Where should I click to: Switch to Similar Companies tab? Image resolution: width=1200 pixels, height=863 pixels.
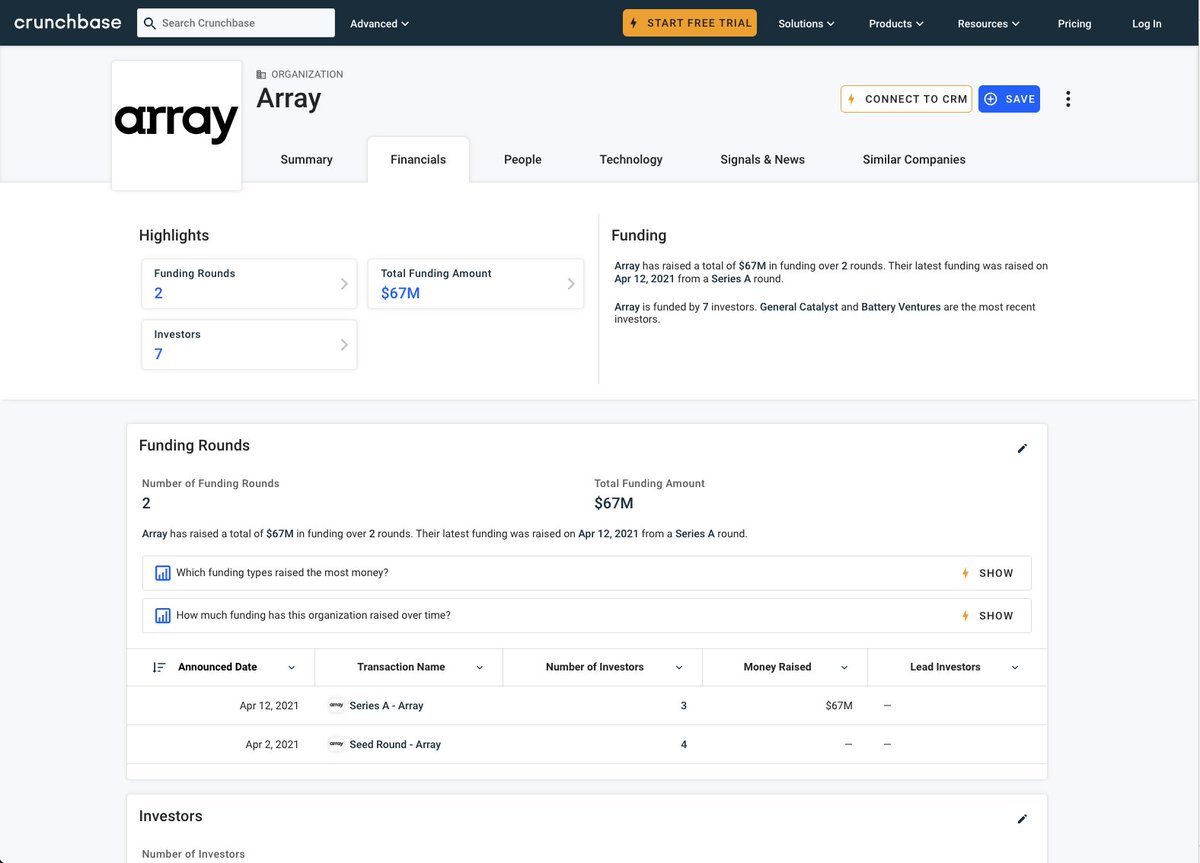(914, 159)
